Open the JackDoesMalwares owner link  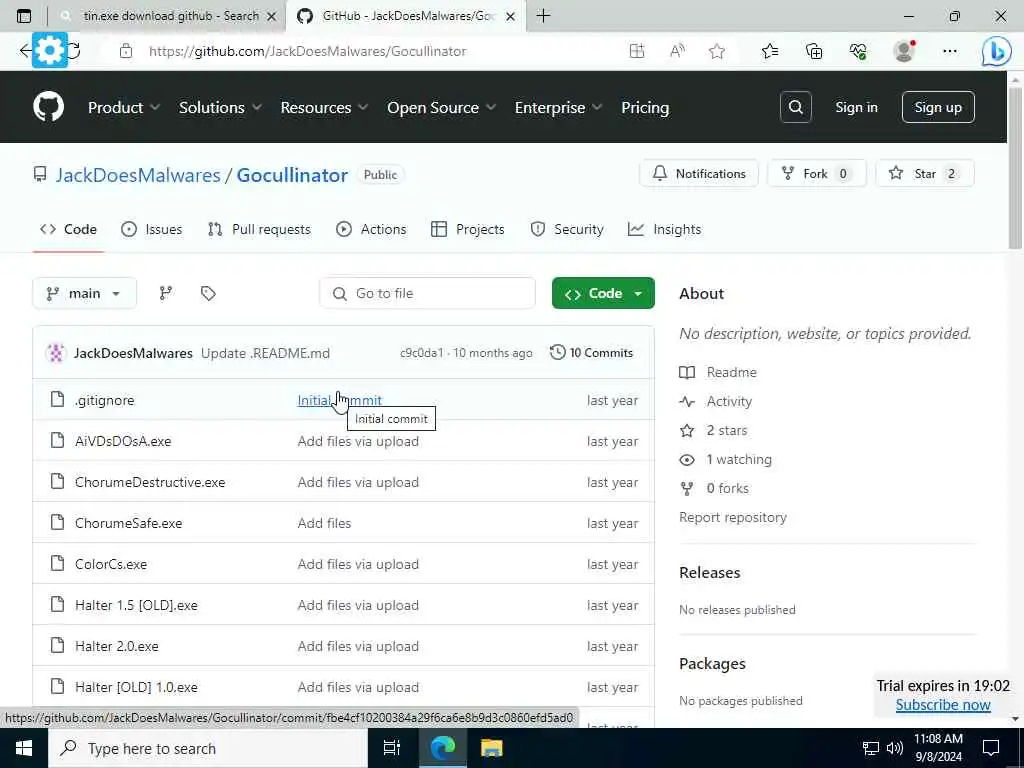click(x=138, y=175)
